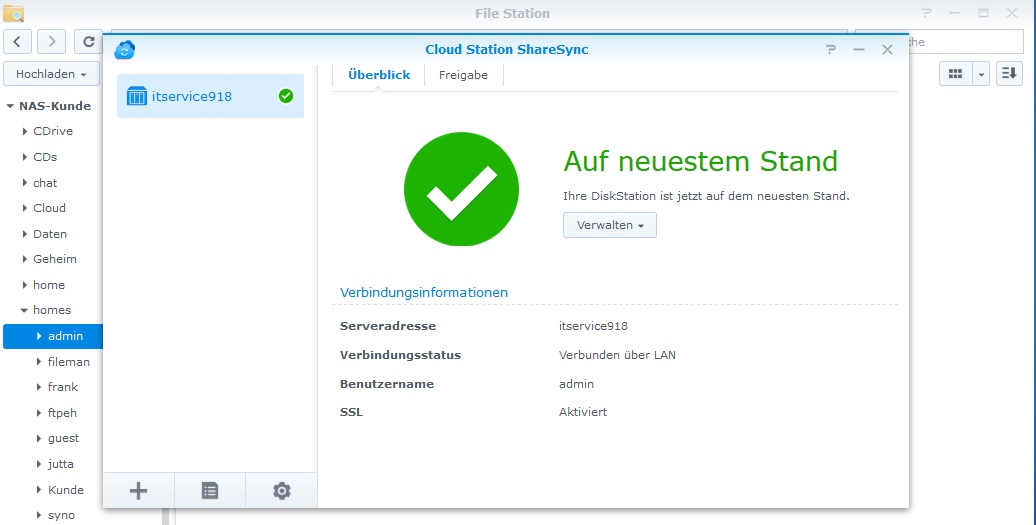Screen dimensions: 1036x525
Task: Close the Cloud Station ShareSync window
Action: coord(887,50)
